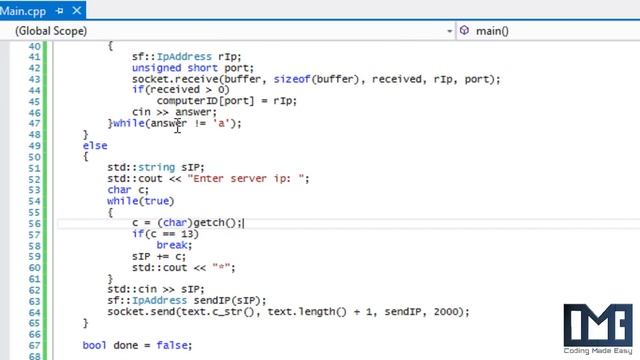This screenshot has width=640, height=360.
Task: Click line number 56 in gutter
Action: pos(35,224)
